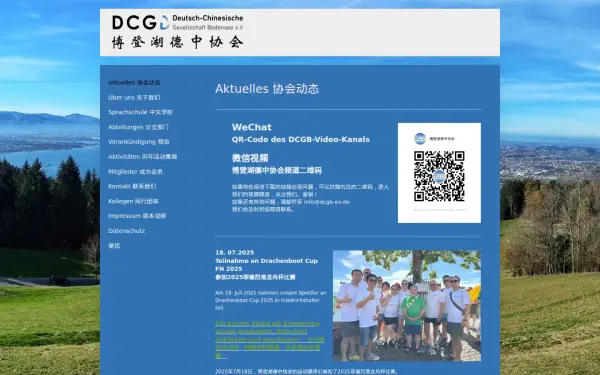Click the 18. 07.2025 date text

(x=235, y=253)
